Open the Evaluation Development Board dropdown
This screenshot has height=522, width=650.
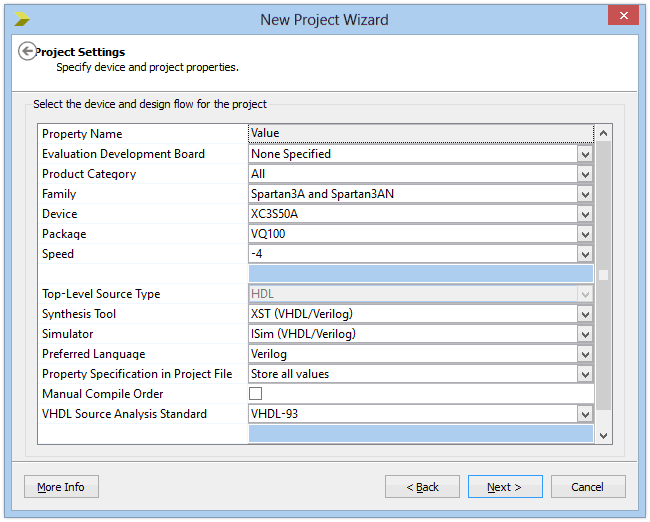click(x=585, y=154)
